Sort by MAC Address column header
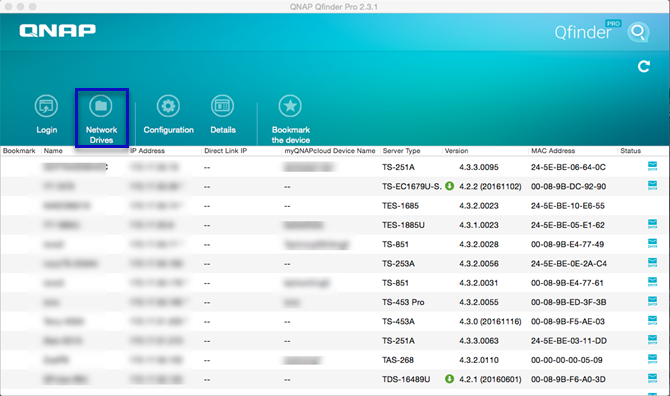The width and height of the screenshot is (670, 396). pos(553,151)
